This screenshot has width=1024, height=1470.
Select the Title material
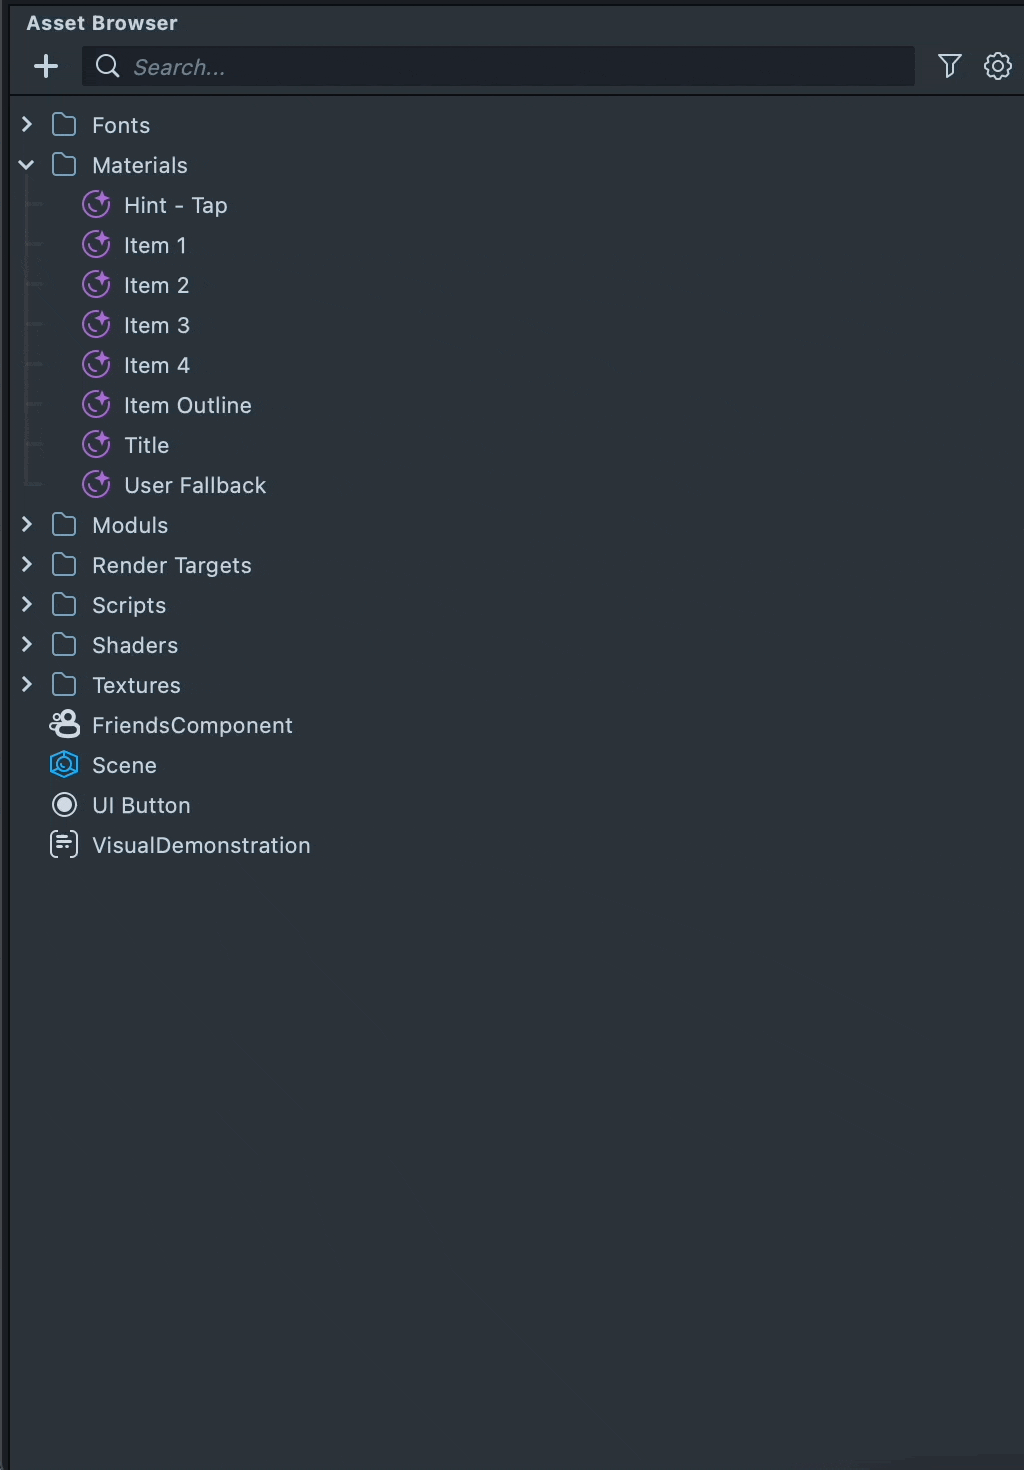point(146,445)
